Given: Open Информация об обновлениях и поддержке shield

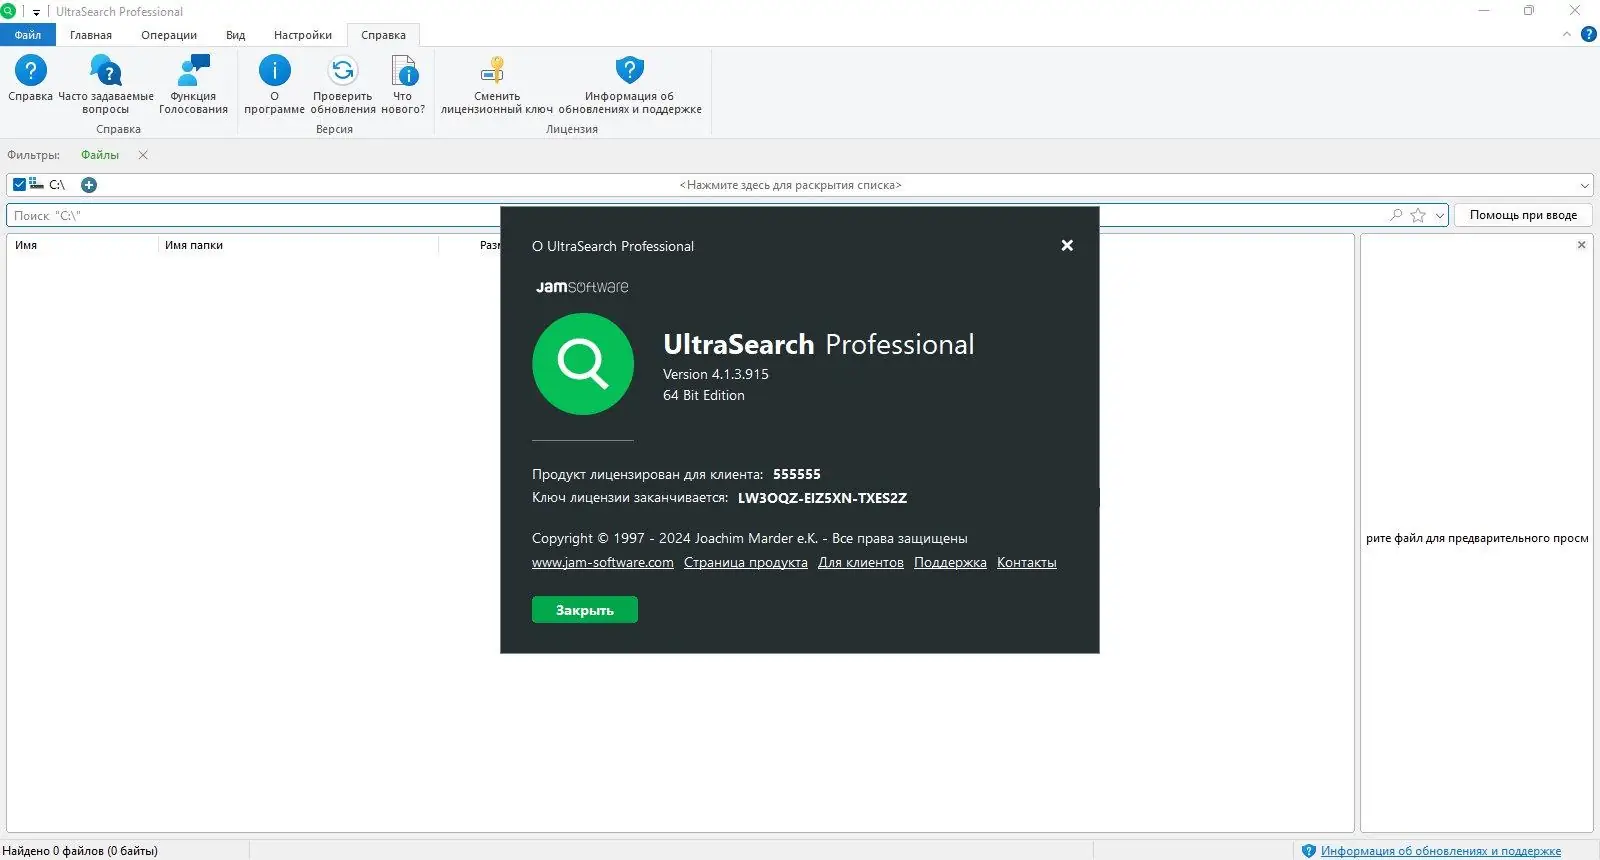Looking at the screenshot, I should pos(629,71).
